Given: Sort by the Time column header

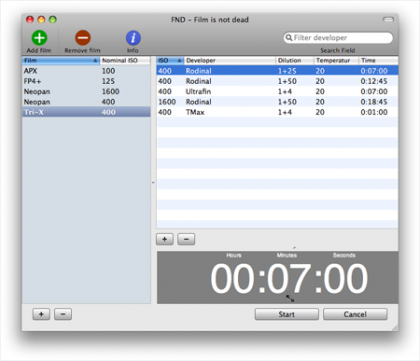Looking at the screenshot, I should coord(378,60).
